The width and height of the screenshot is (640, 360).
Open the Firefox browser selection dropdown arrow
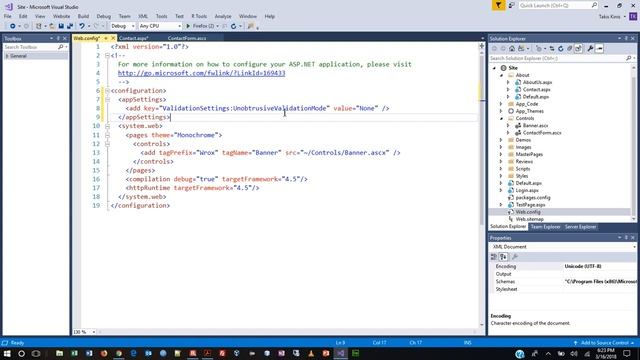[218, 26]
